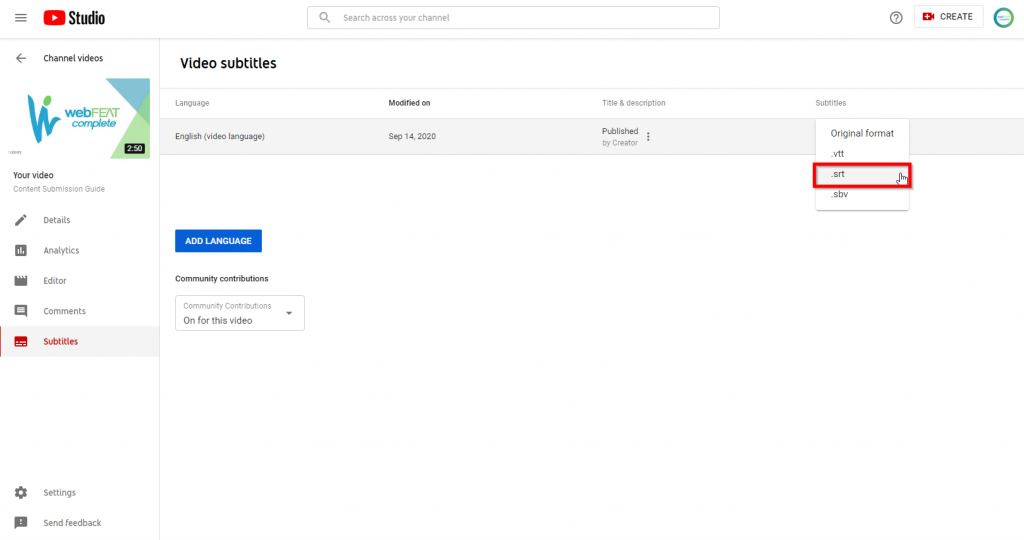Viewport: 1024px width, 540px height.
Task: Choose the .vtt subtitle format
Action: (862, 153)
